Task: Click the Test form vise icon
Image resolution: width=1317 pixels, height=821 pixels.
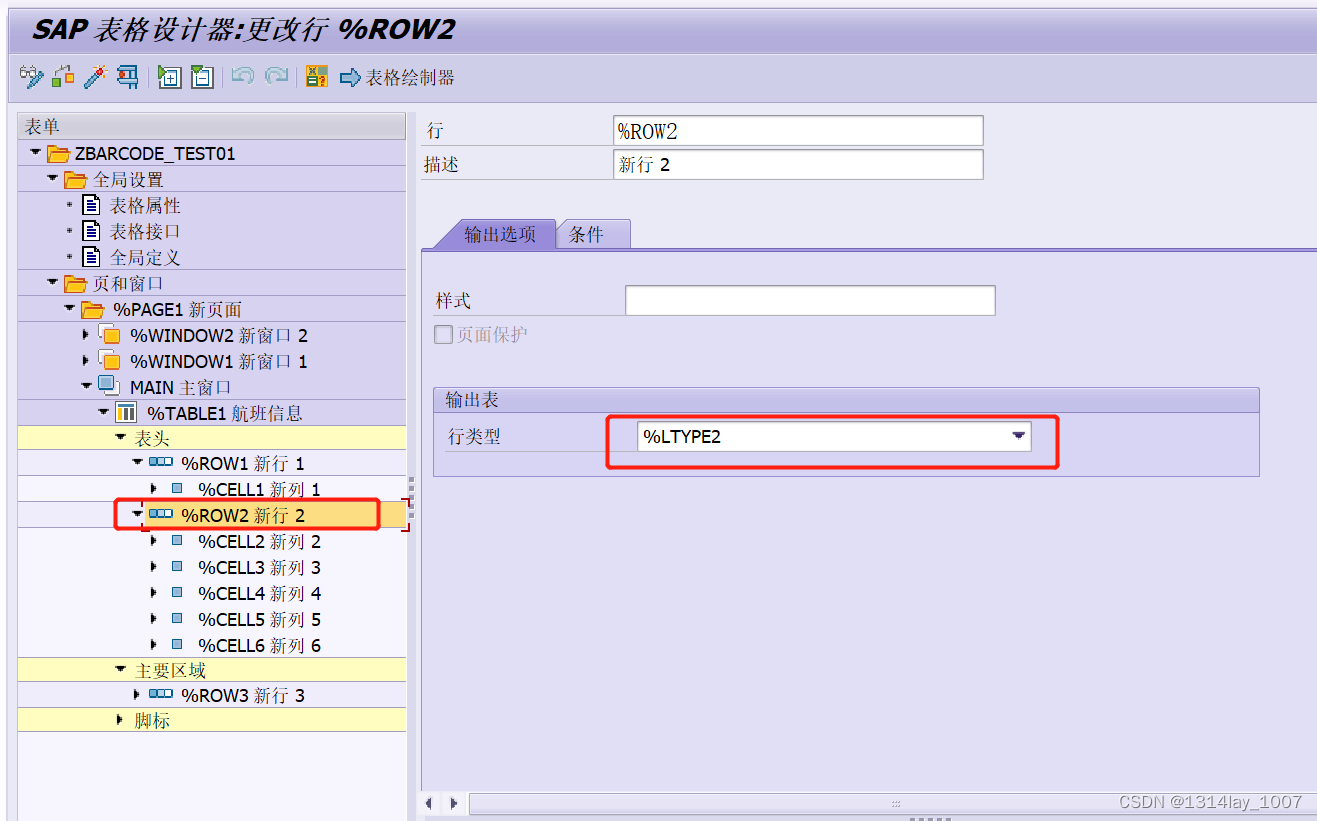Action: click(x=127, y=77)
